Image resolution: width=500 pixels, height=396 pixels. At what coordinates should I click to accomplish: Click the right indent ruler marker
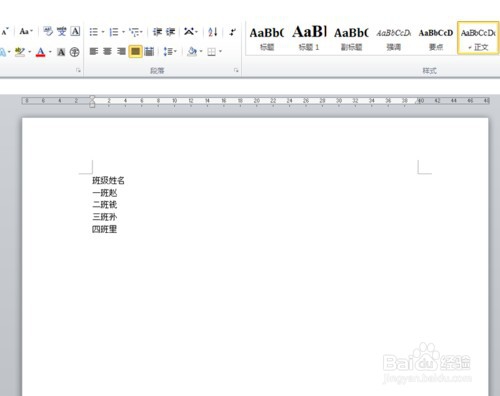tap(417, 101)
